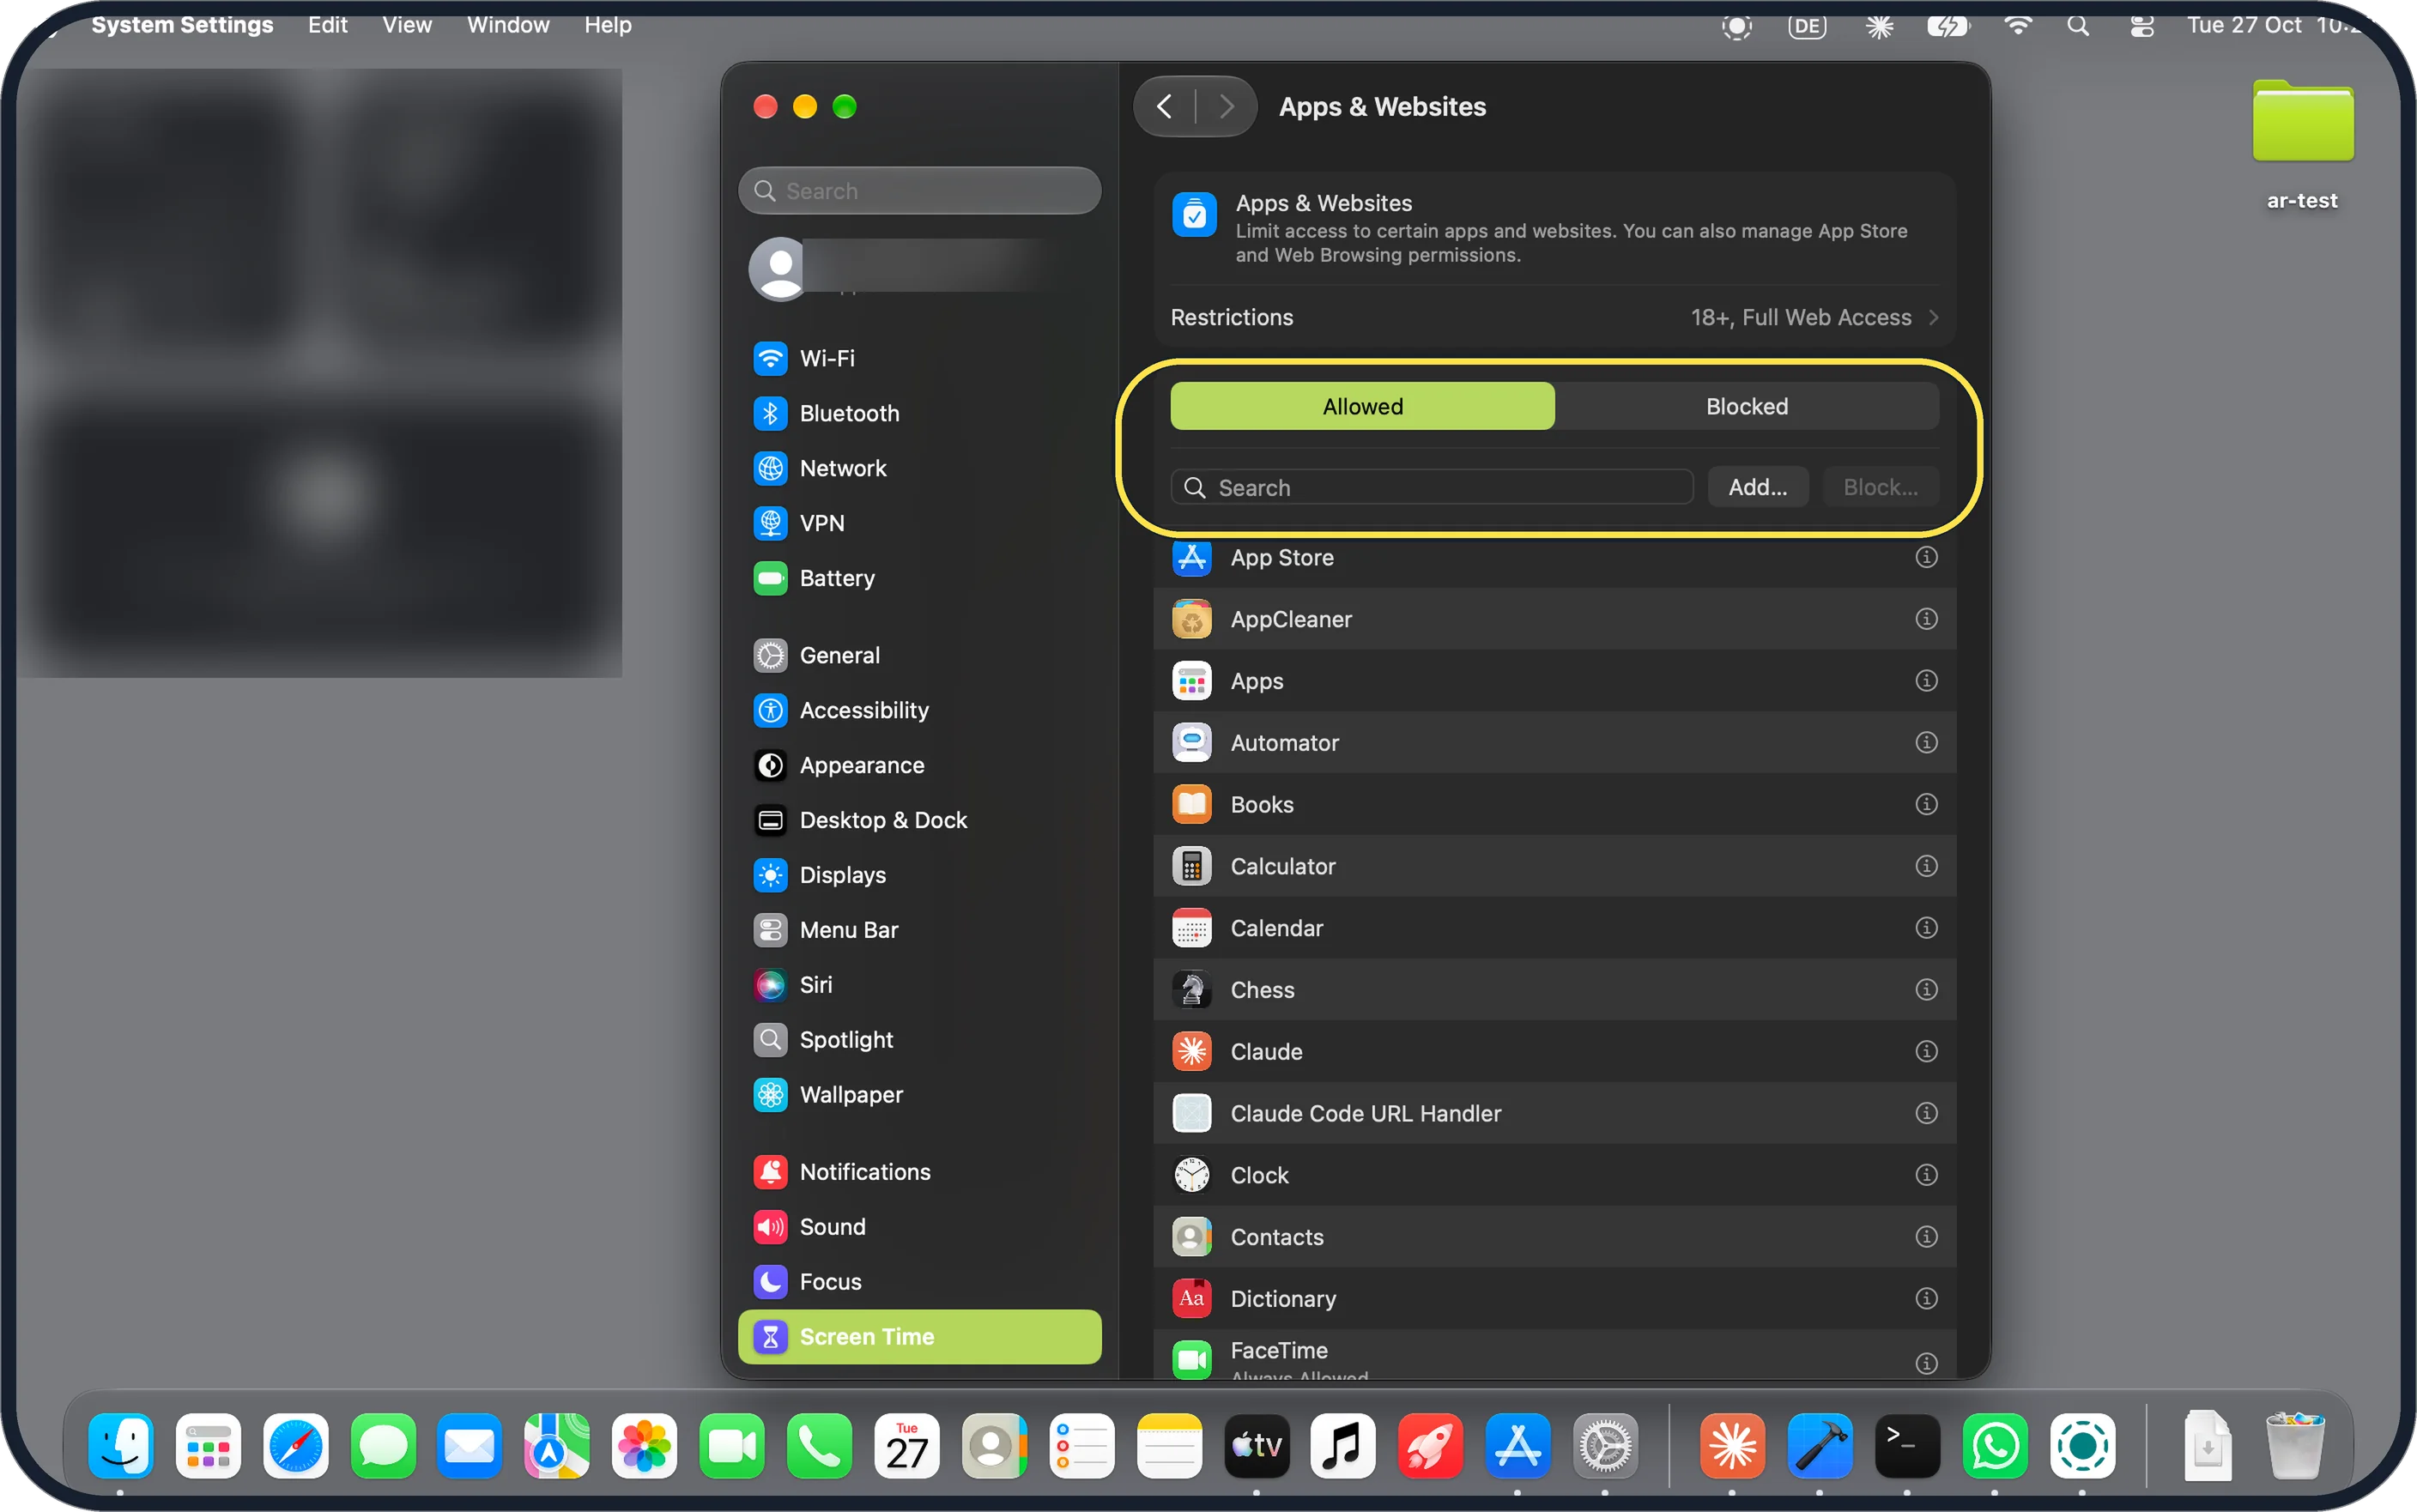Open info for AppCleaner row

click(1925, 620)
